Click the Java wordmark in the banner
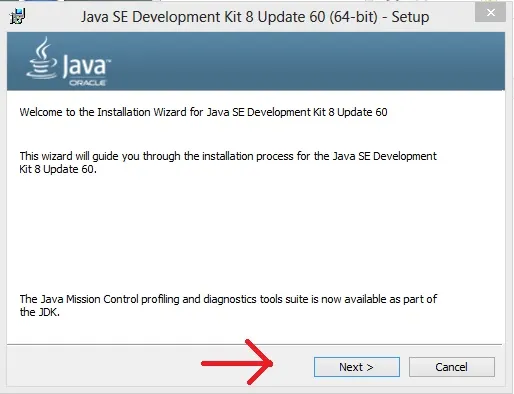This screenshot has width=514, height=394. pos(87,66)
